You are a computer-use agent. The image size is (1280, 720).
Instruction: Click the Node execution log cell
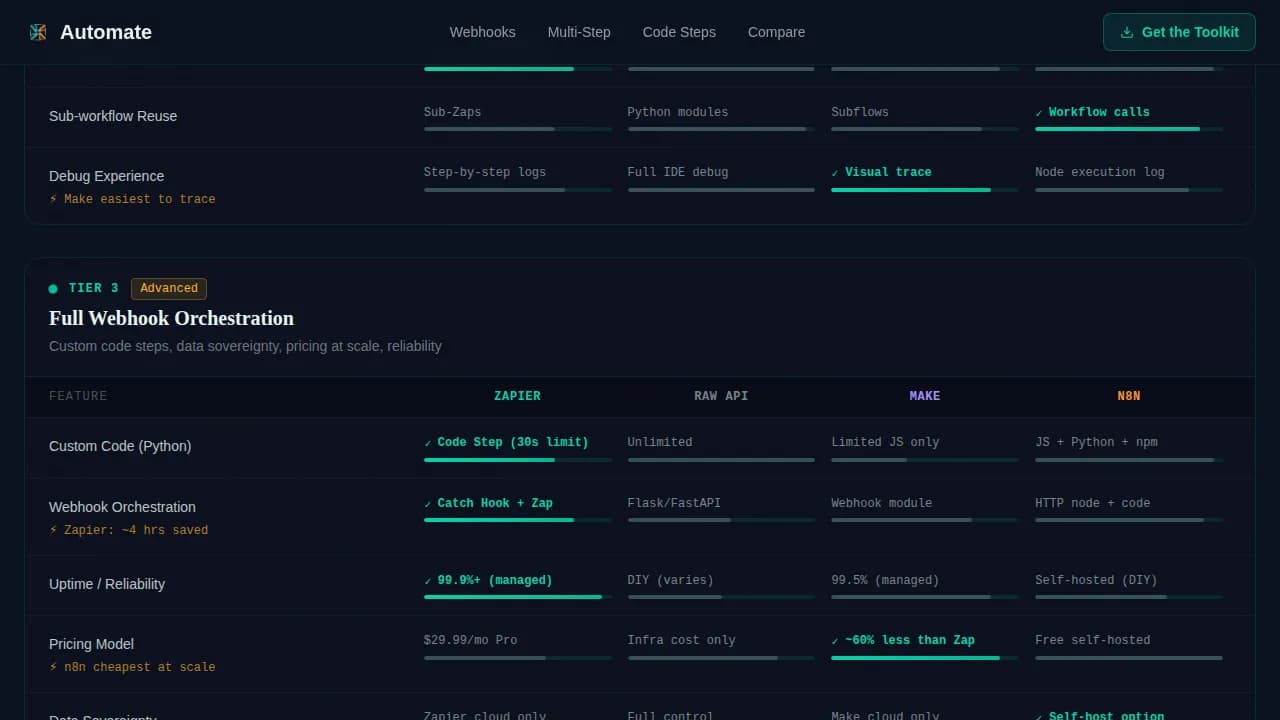point(1100,172)
